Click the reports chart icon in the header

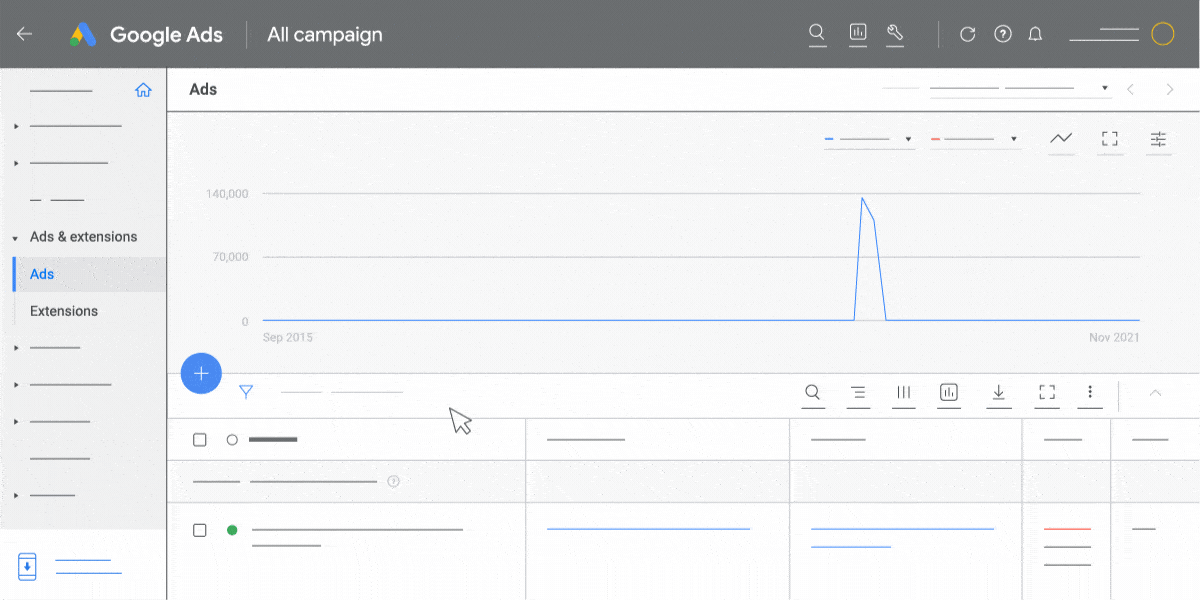(x=857, y=33)
